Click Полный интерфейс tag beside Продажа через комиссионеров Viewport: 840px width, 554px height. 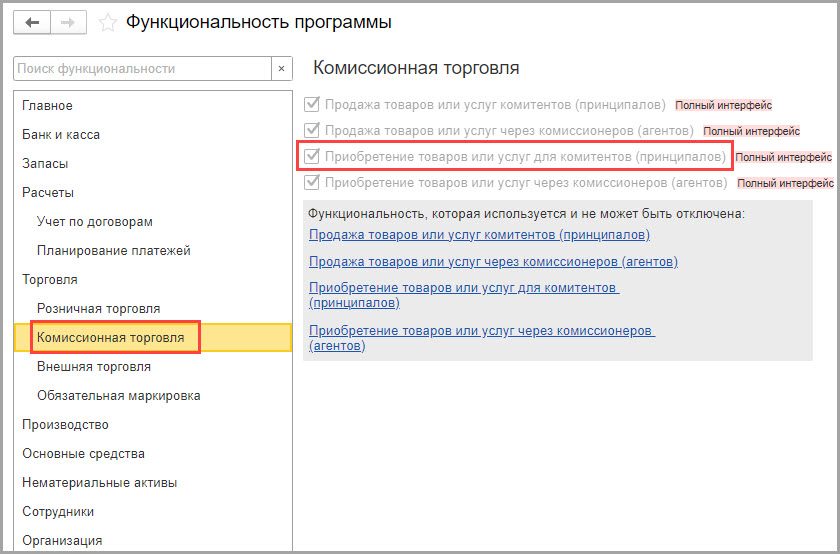(x=751, y=131)
